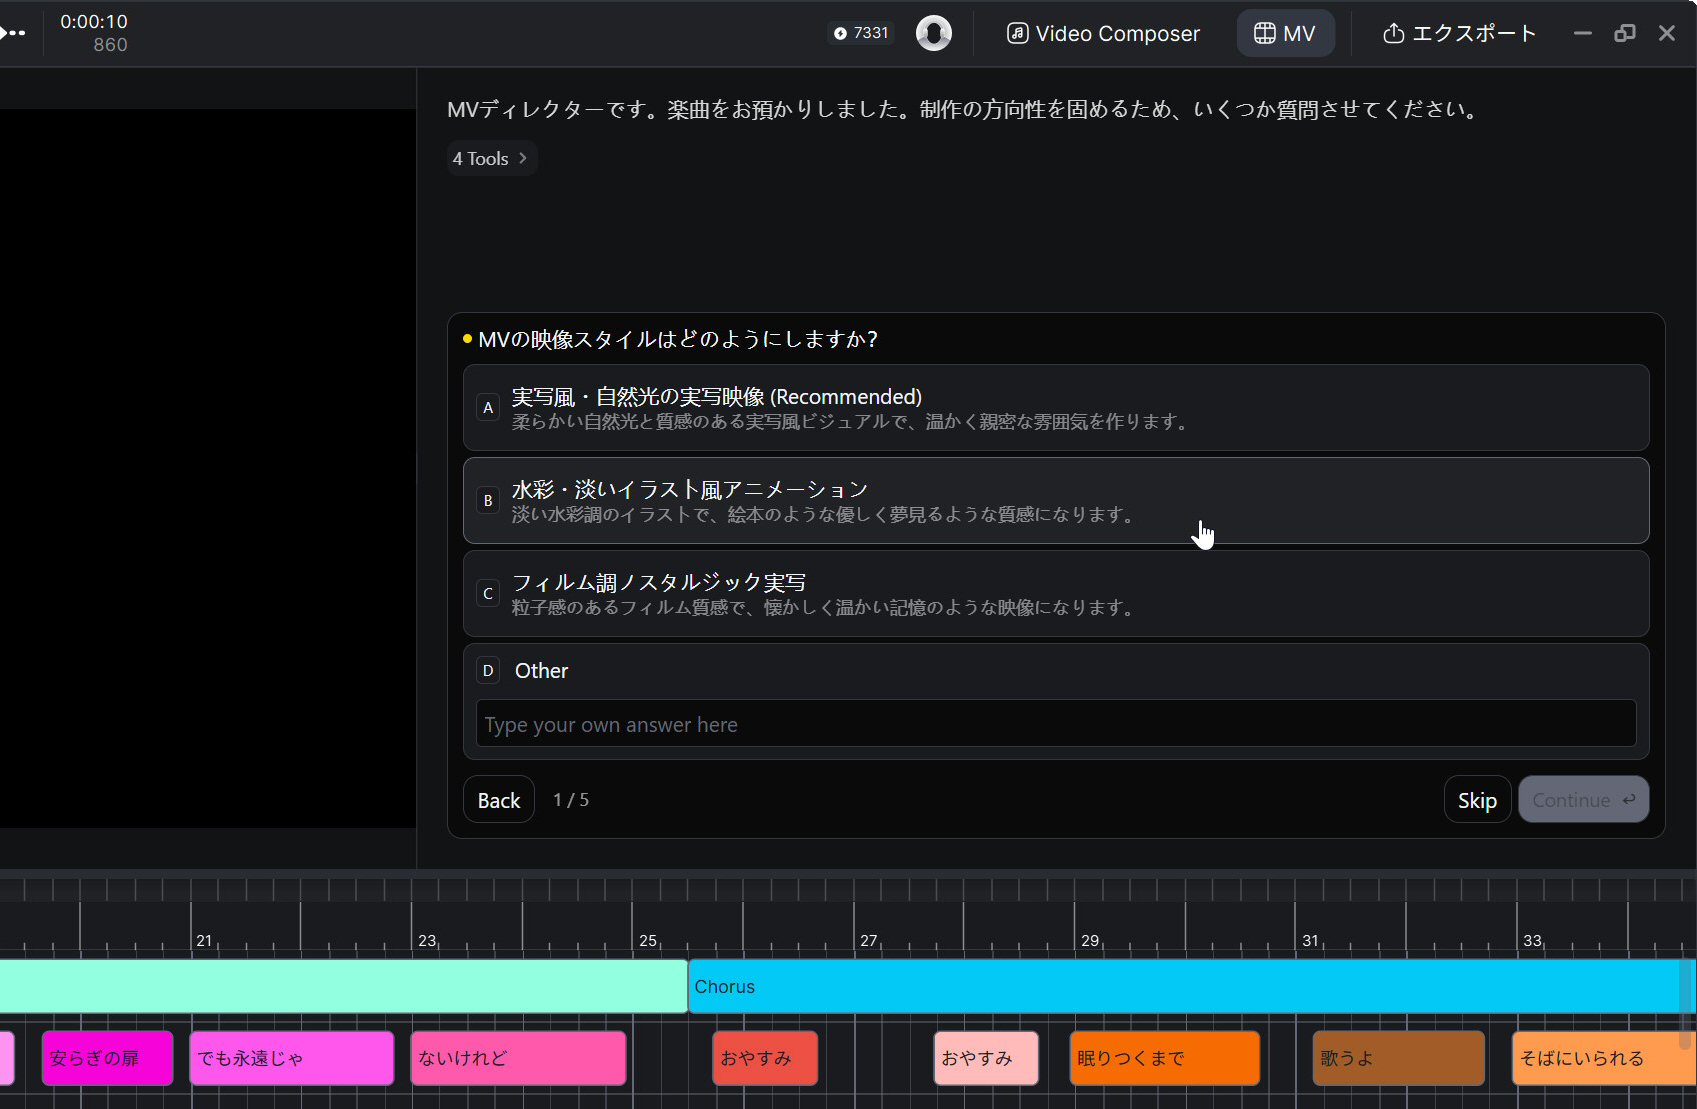Focus the 'Type your own answer here' field
This screenshot has width=1697, height=1109.
click(x=1056, y=724)
